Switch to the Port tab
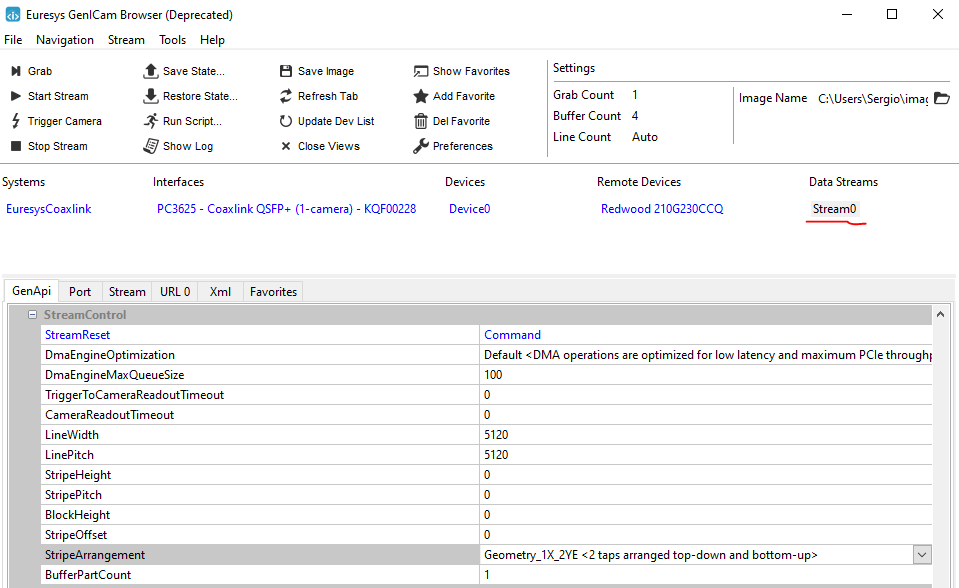This screenshot has height=588, width=959. pyautogui.click(x=80, y=292)
